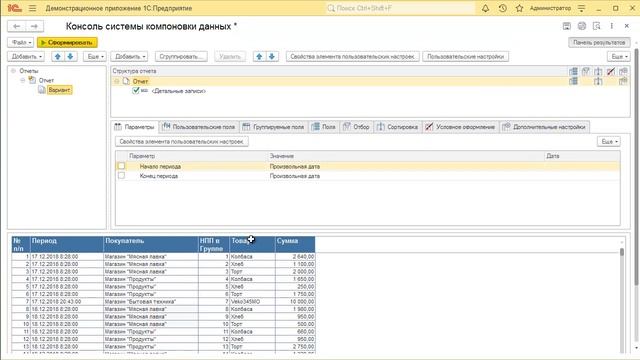Move report tree item up arrow
640x360 pixels.
(58, 57)
